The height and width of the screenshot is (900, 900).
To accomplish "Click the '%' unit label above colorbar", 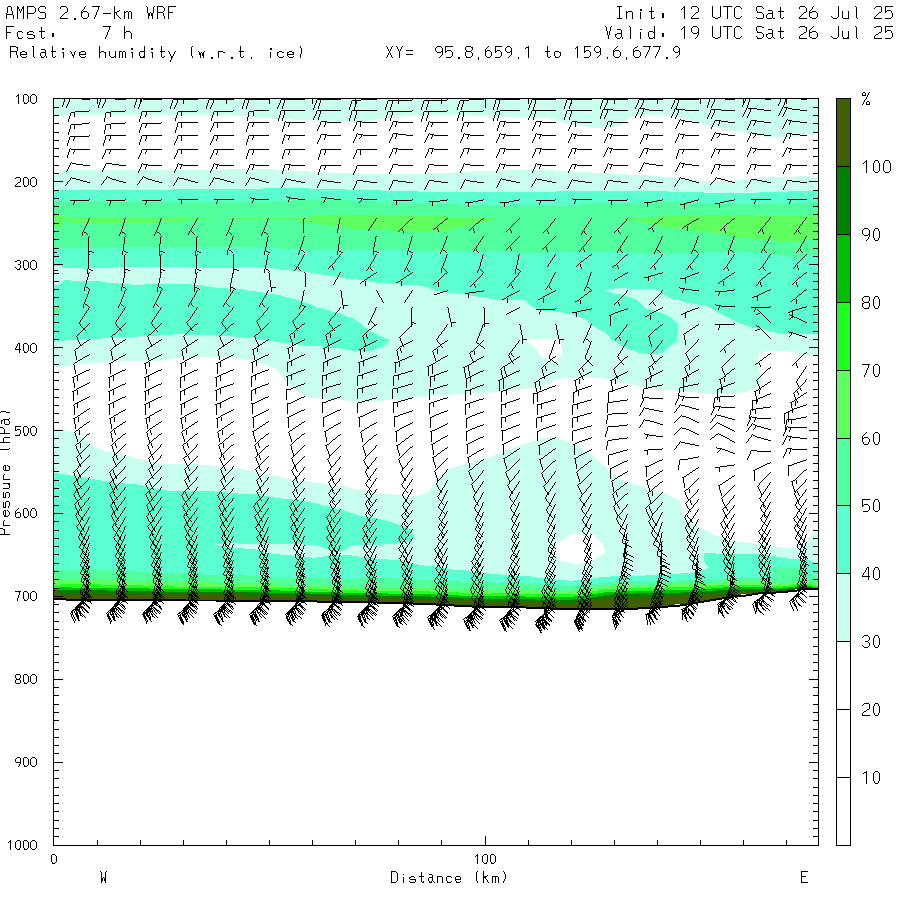I will pyautogui.click(x=866, y=99).
